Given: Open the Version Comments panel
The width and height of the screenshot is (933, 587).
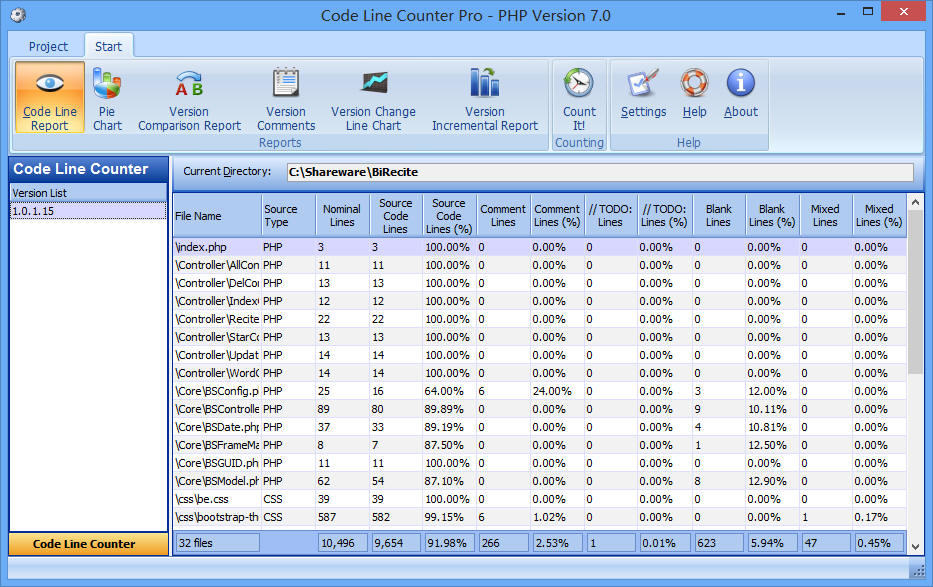Looking at the screenshot, I should coord(286,97).
